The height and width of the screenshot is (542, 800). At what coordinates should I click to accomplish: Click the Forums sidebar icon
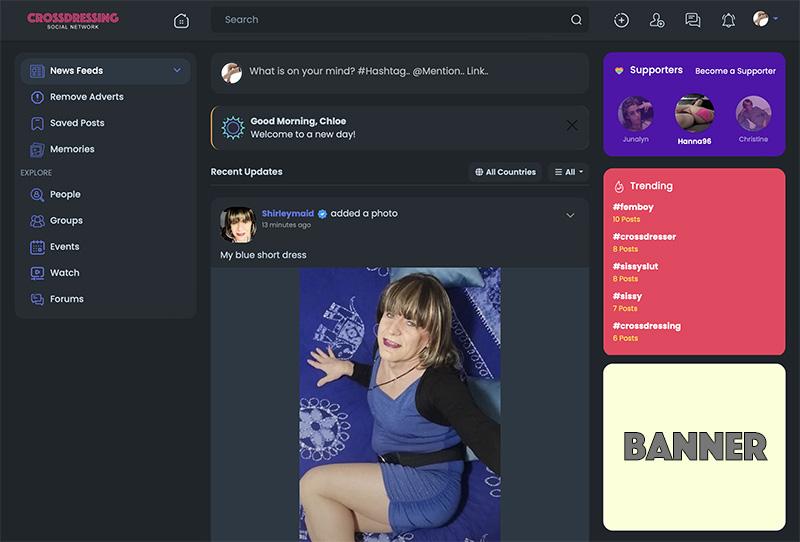coord(37,299)
